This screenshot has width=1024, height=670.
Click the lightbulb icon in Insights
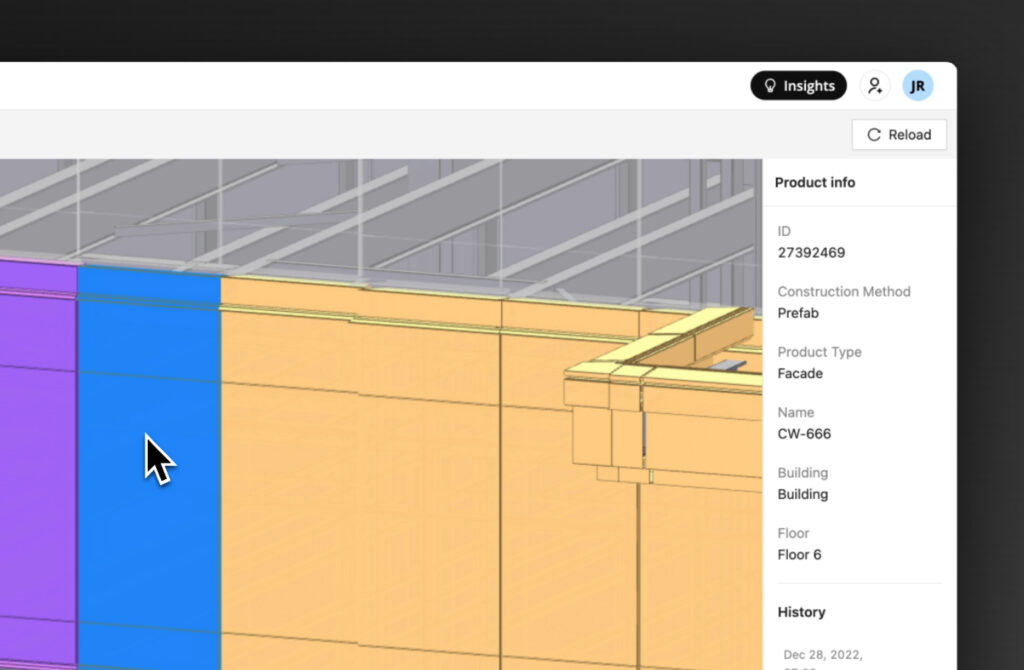[x=770, y=86]
